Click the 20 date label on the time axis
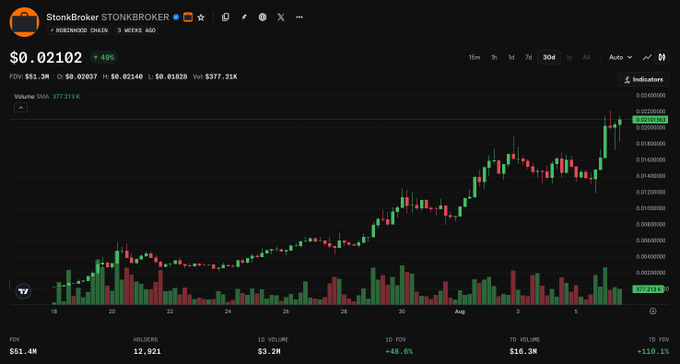Image resolution: width=680 pixels, height=364 pixels. tap(112, 312)
